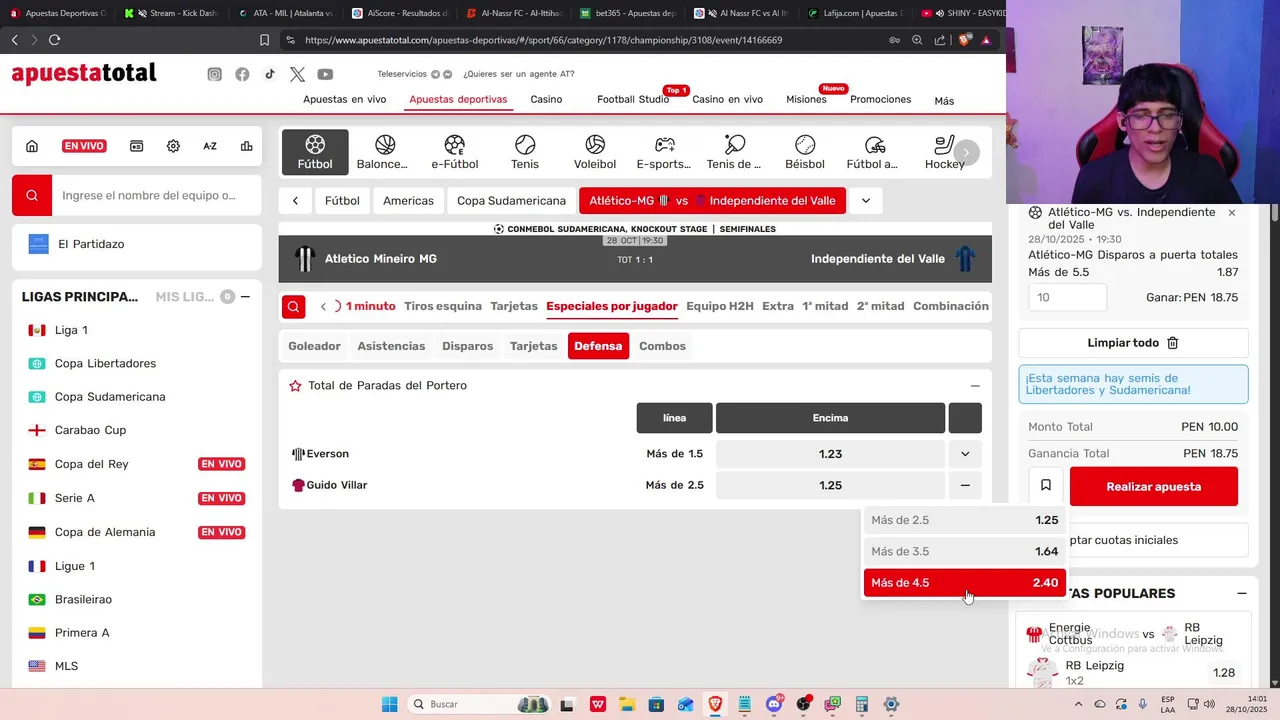
Task: Go to home icon in sidebar
Action: [x=32, y=146]
